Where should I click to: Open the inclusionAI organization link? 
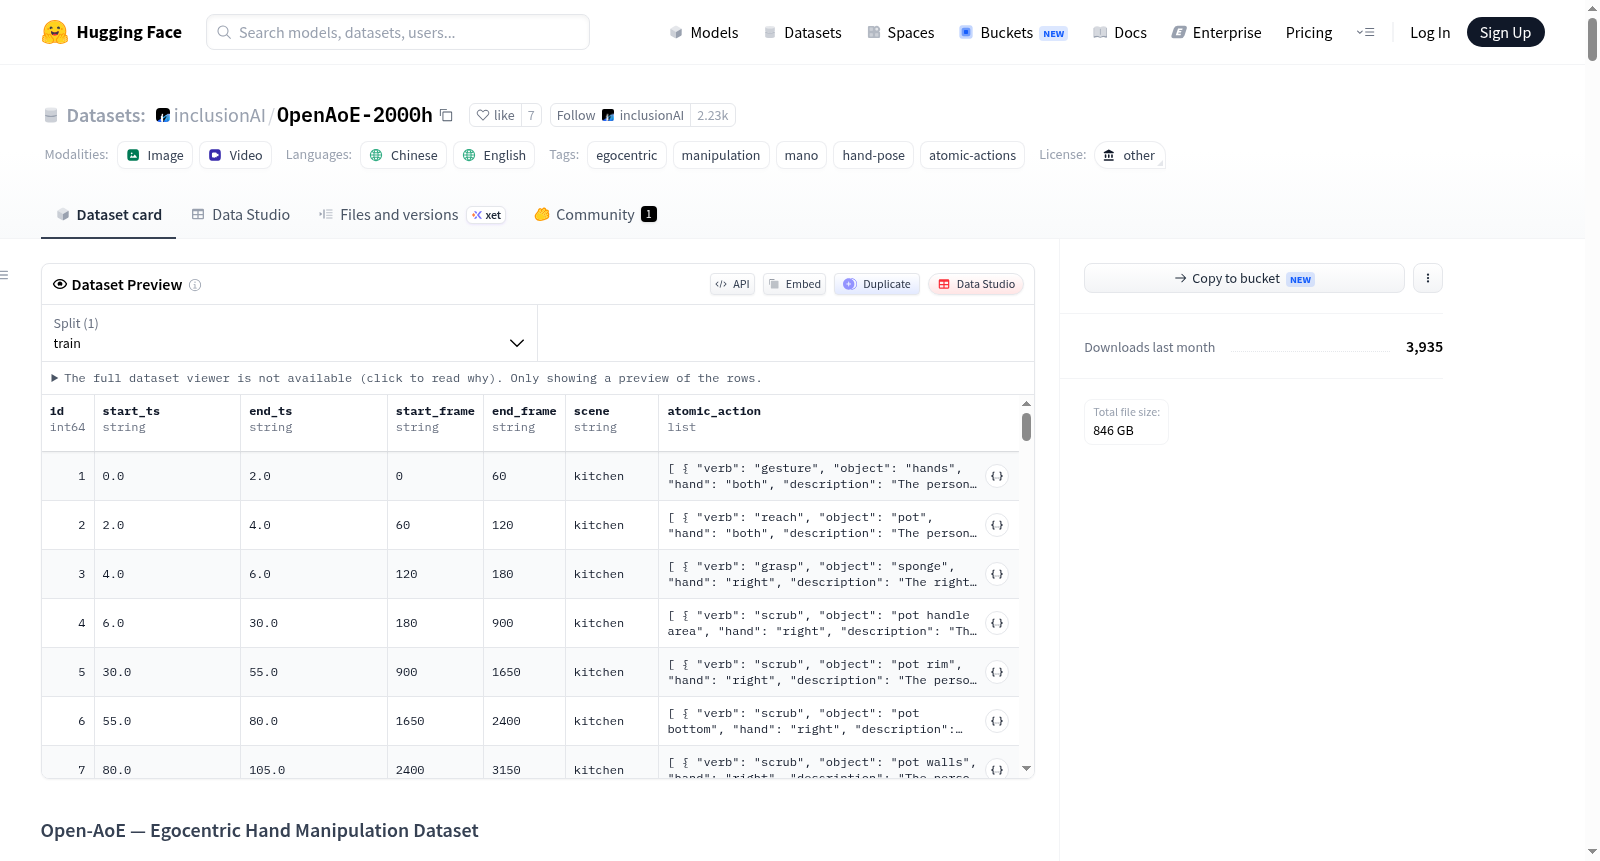coord(219,115)
